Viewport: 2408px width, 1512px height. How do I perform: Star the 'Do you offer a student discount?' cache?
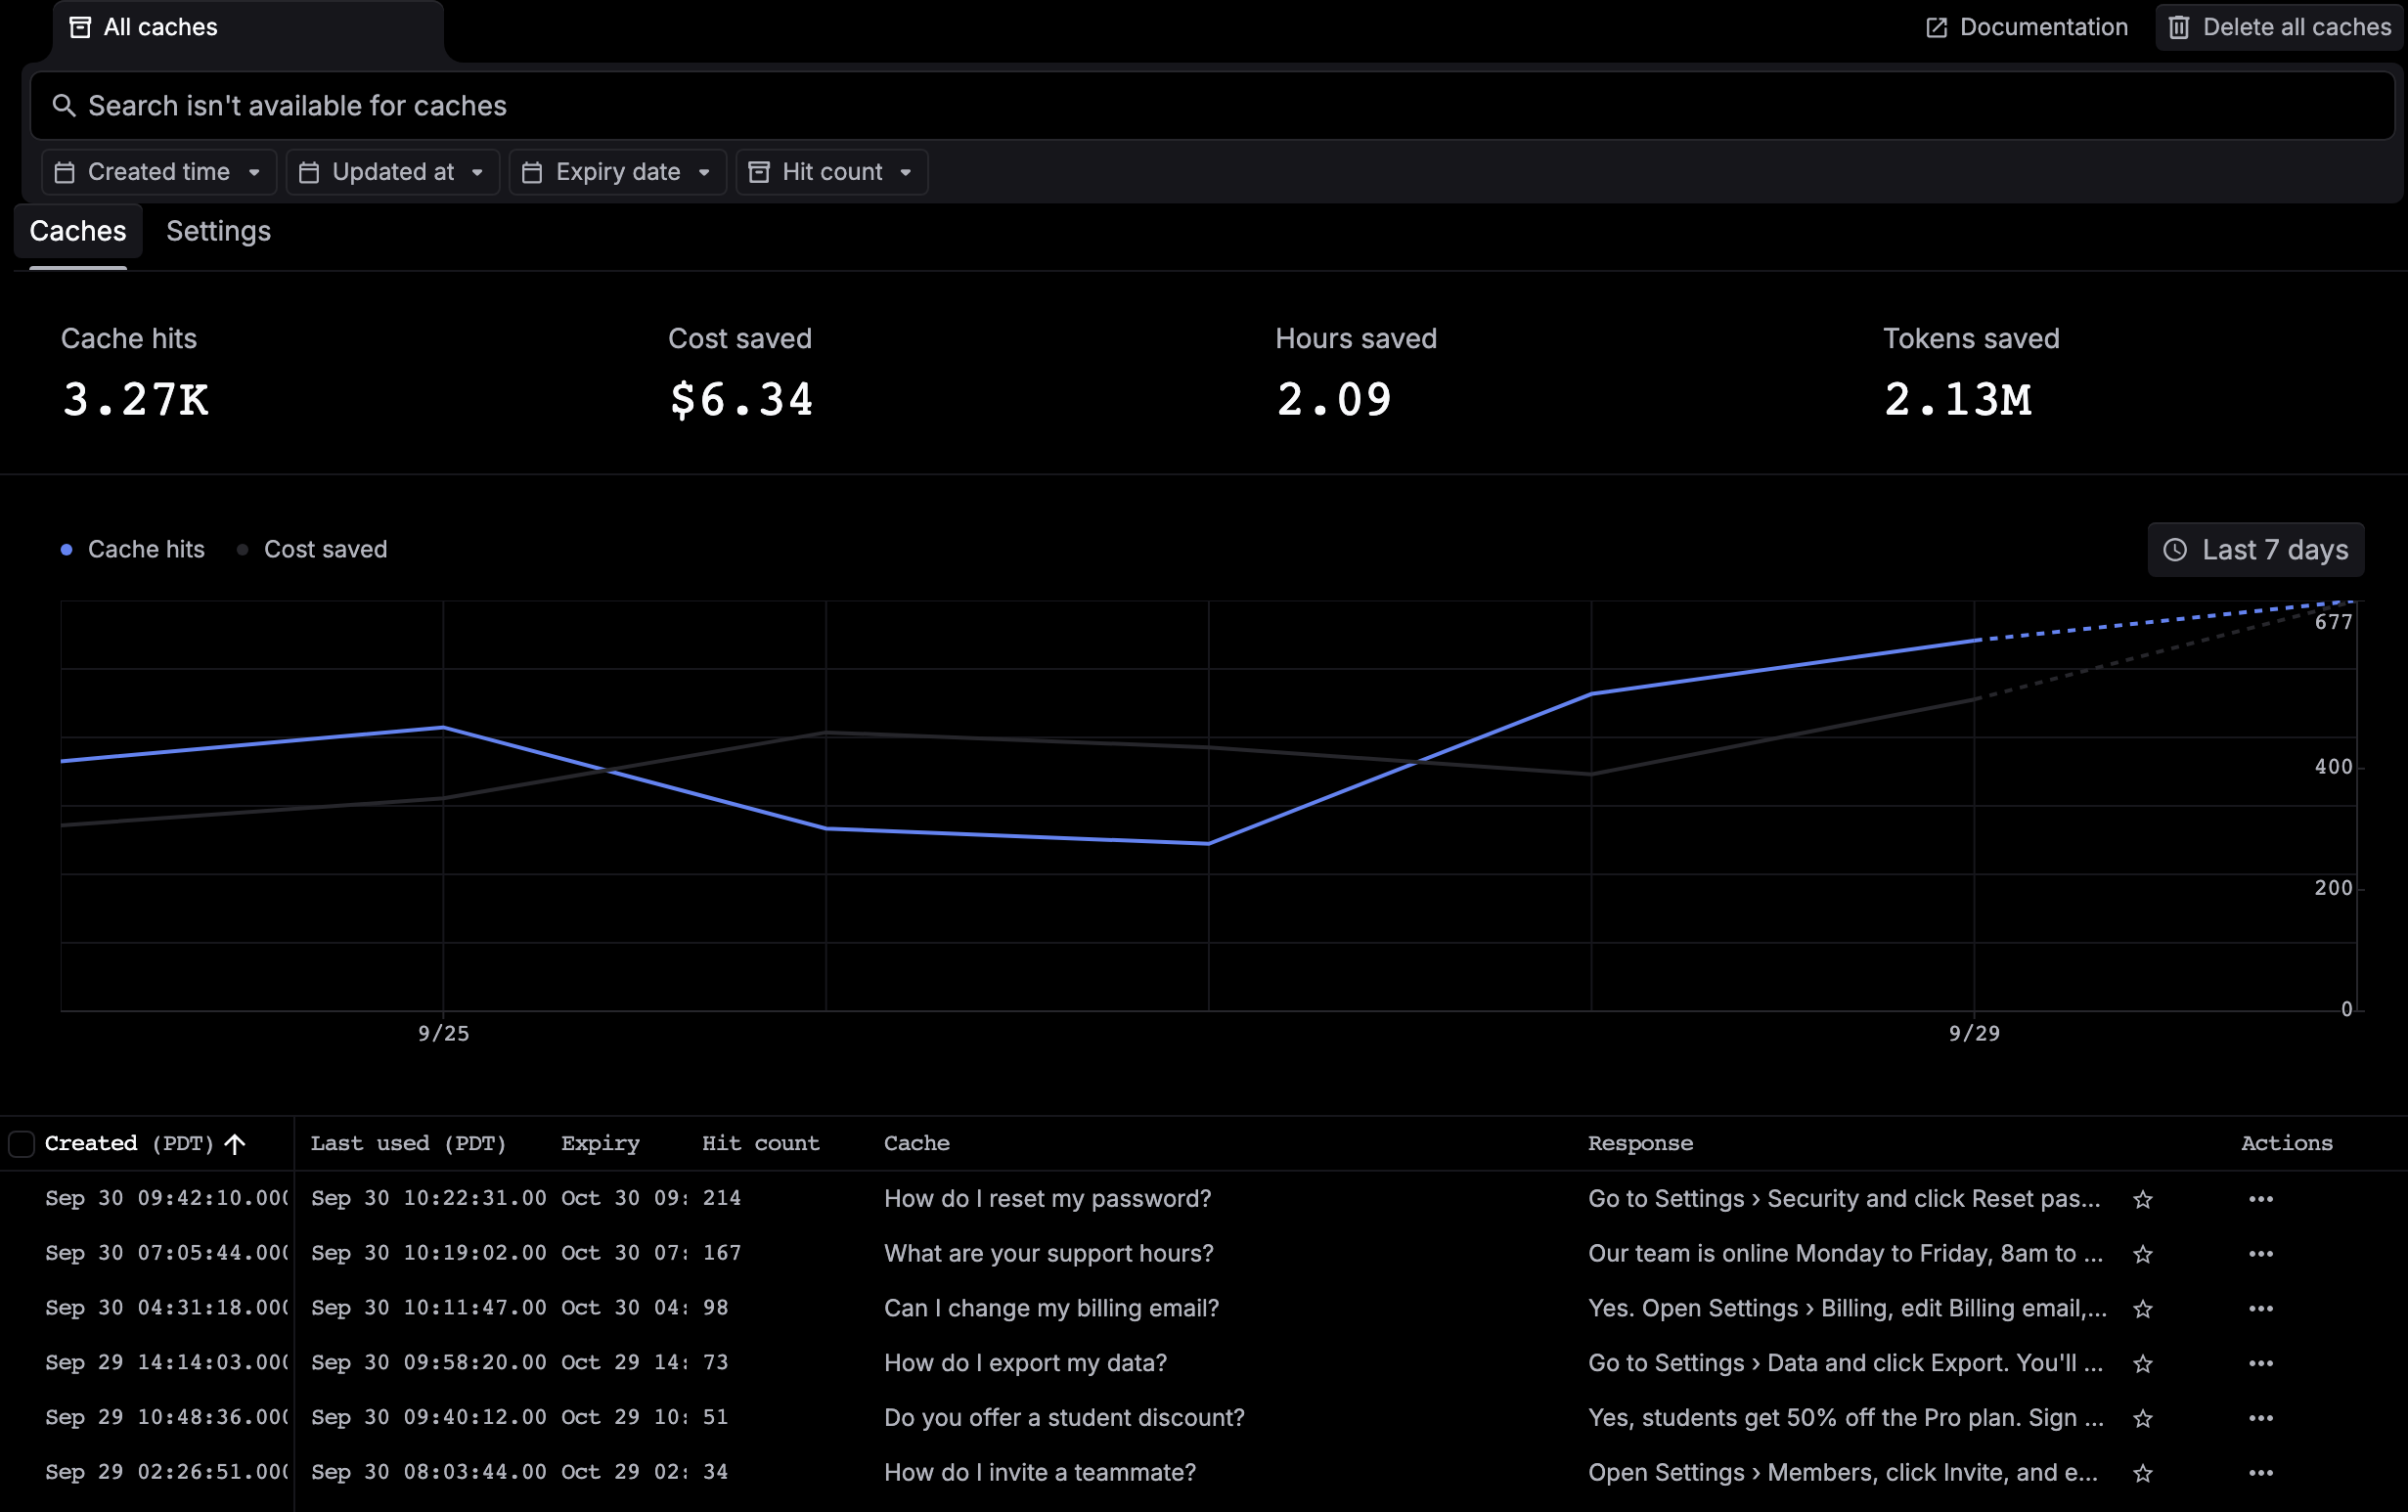coord(2142,1418)
